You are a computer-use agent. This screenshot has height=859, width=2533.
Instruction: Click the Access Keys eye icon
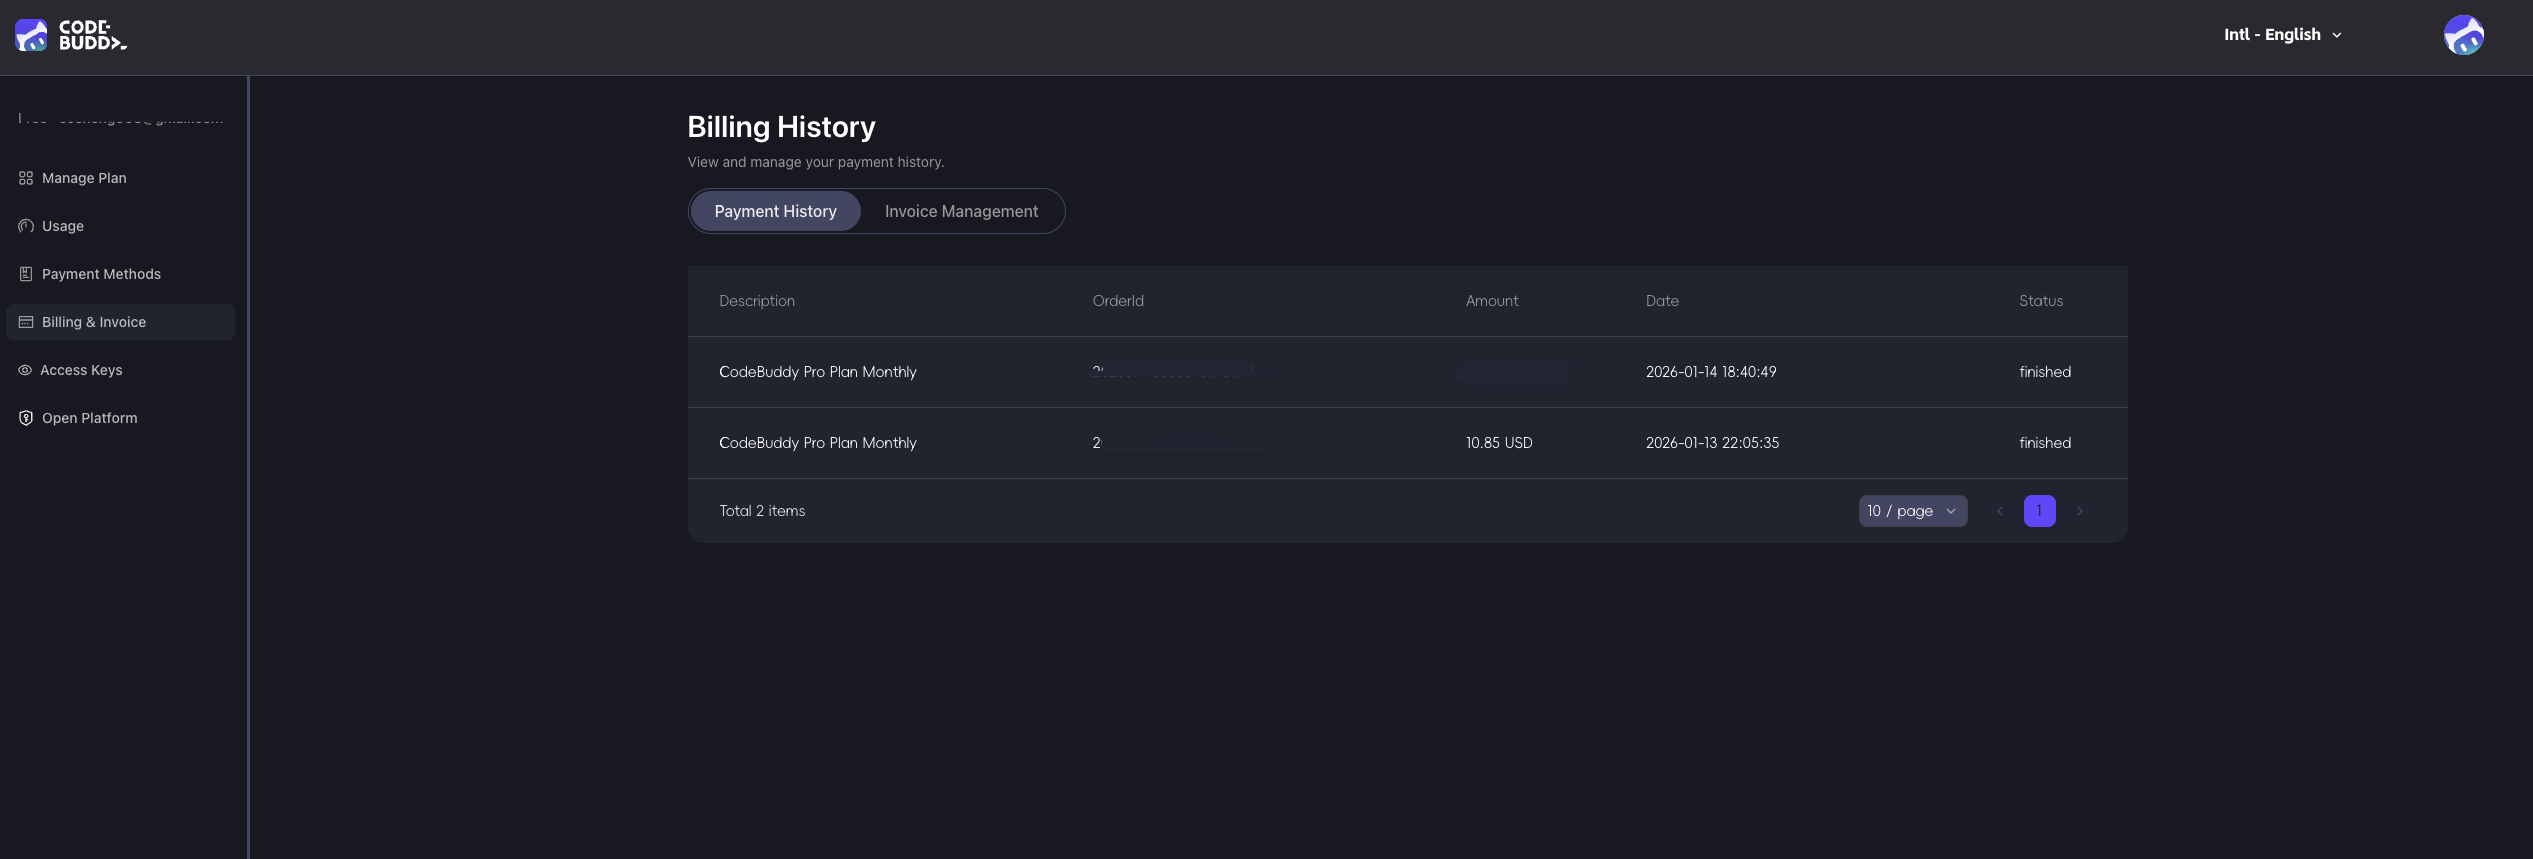coord(25,370)
